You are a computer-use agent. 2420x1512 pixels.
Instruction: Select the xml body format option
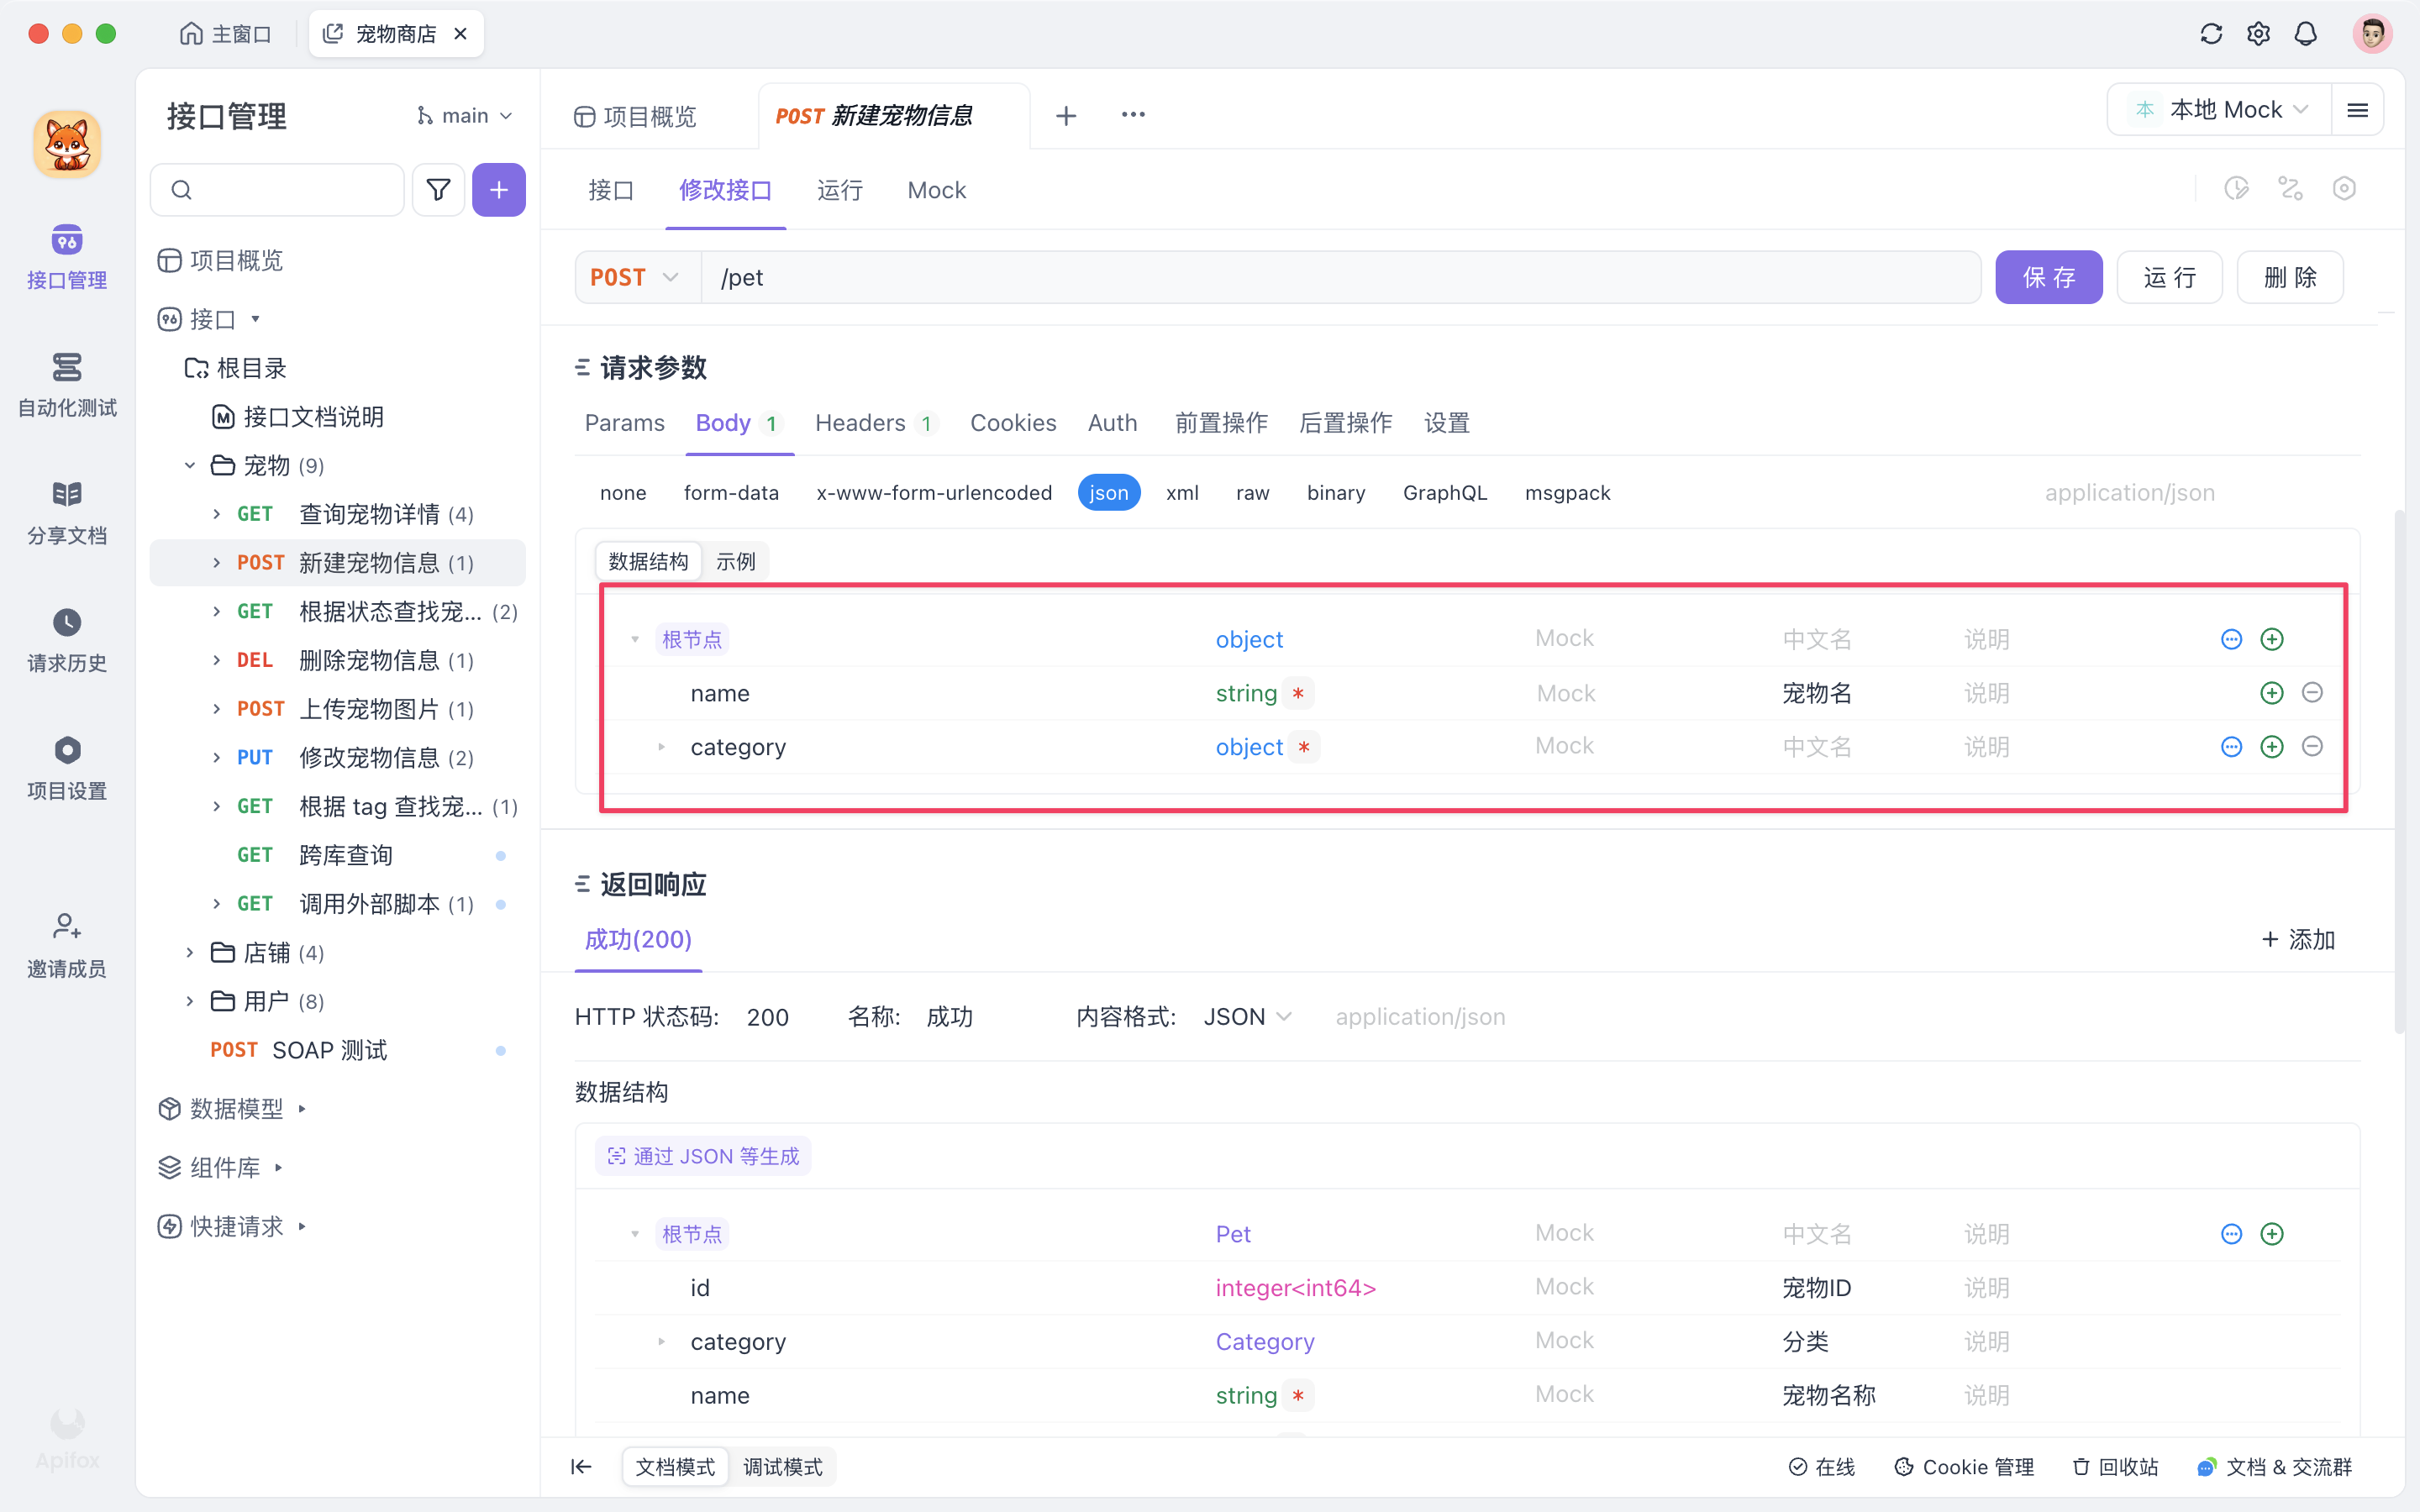(1182, 492)
